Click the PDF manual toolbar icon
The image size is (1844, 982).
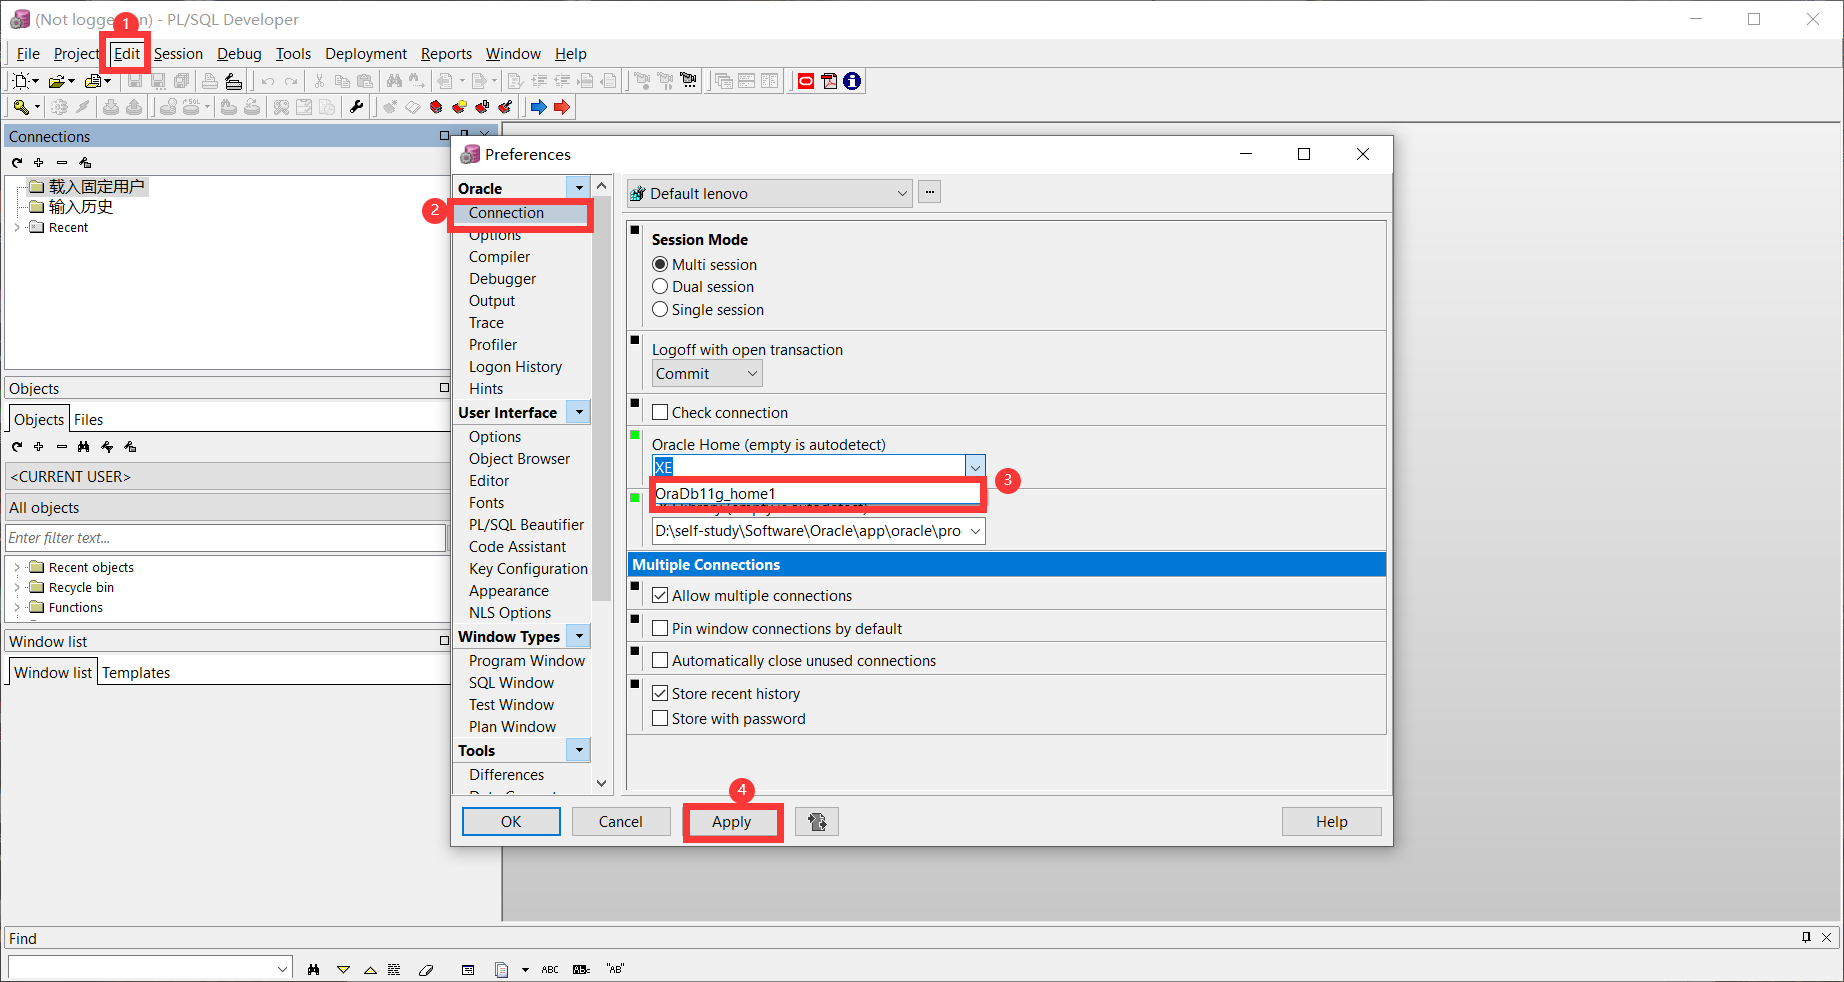click(829, 81)
